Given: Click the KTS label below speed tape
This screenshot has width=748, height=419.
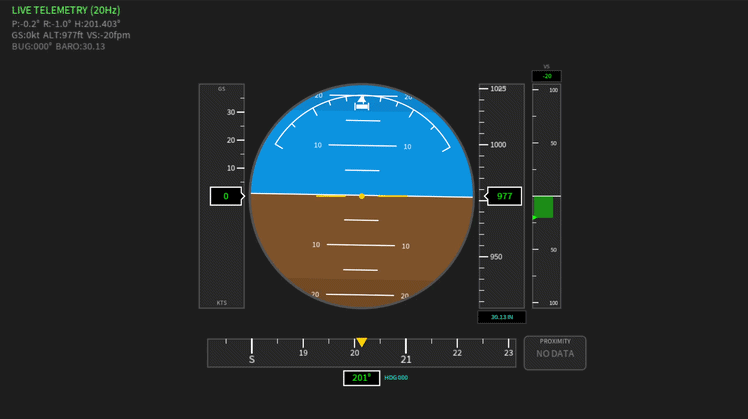Looking at the screenshot, I should click(222, 303).
